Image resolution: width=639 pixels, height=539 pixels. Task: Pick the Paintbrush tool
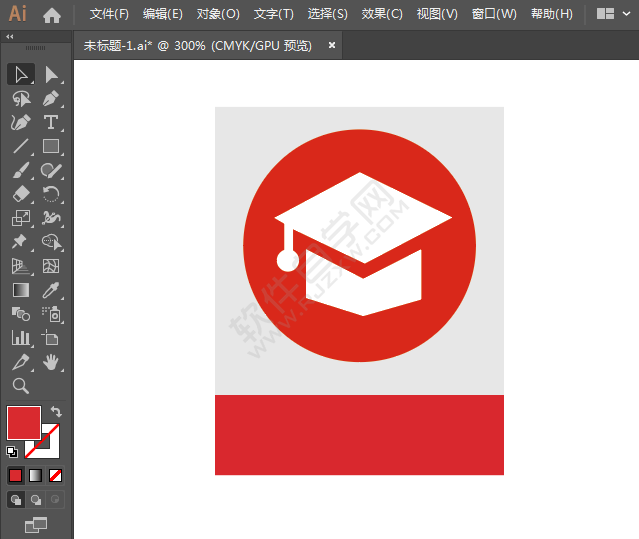coord(20,170)
